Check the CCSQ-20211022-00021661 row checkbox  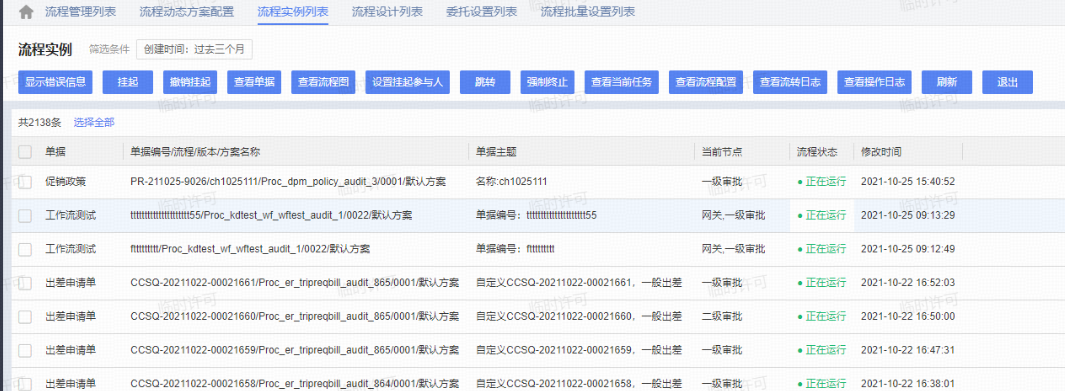[x=25, y=283]
